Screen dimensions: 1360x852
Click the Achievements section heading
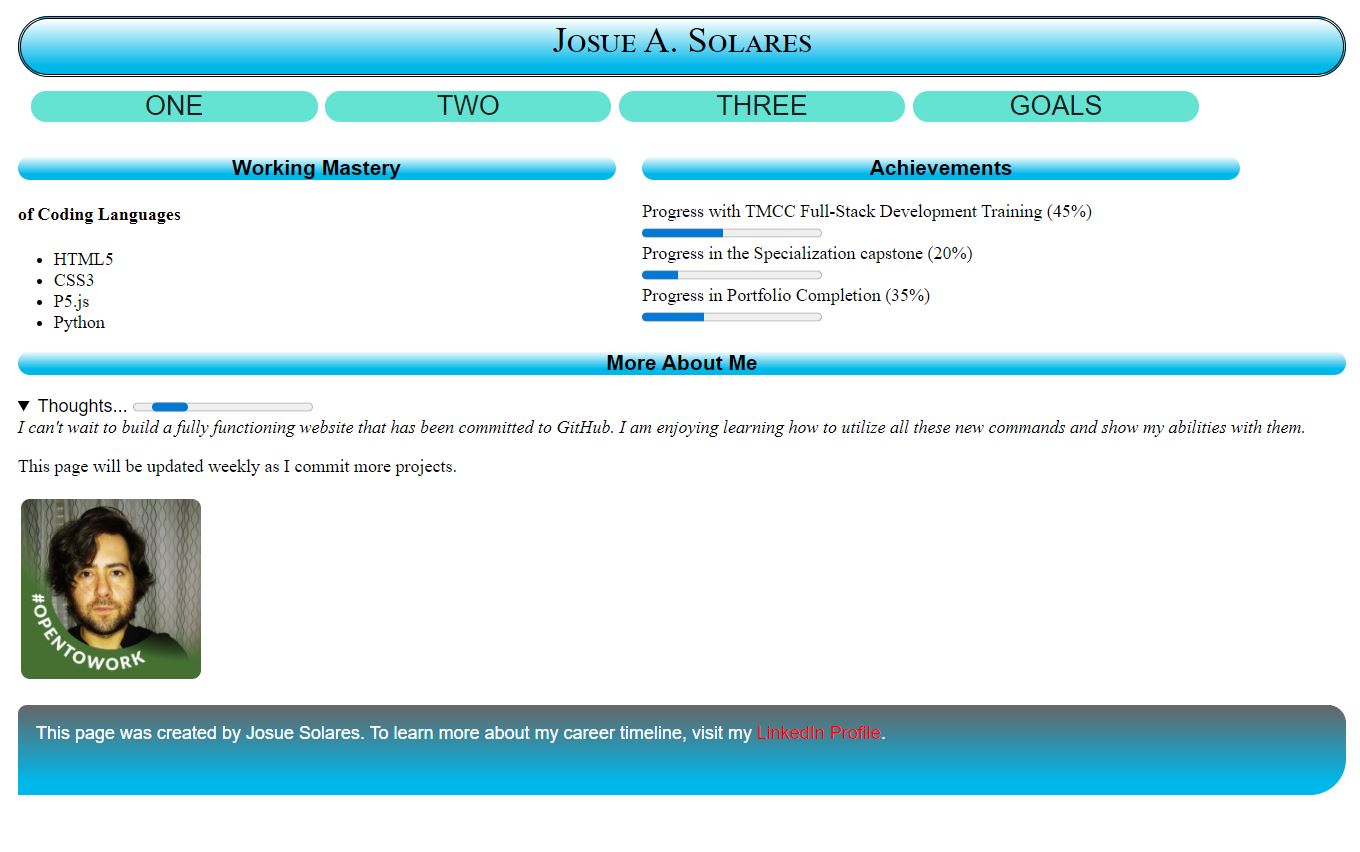(x=940, y=168)
